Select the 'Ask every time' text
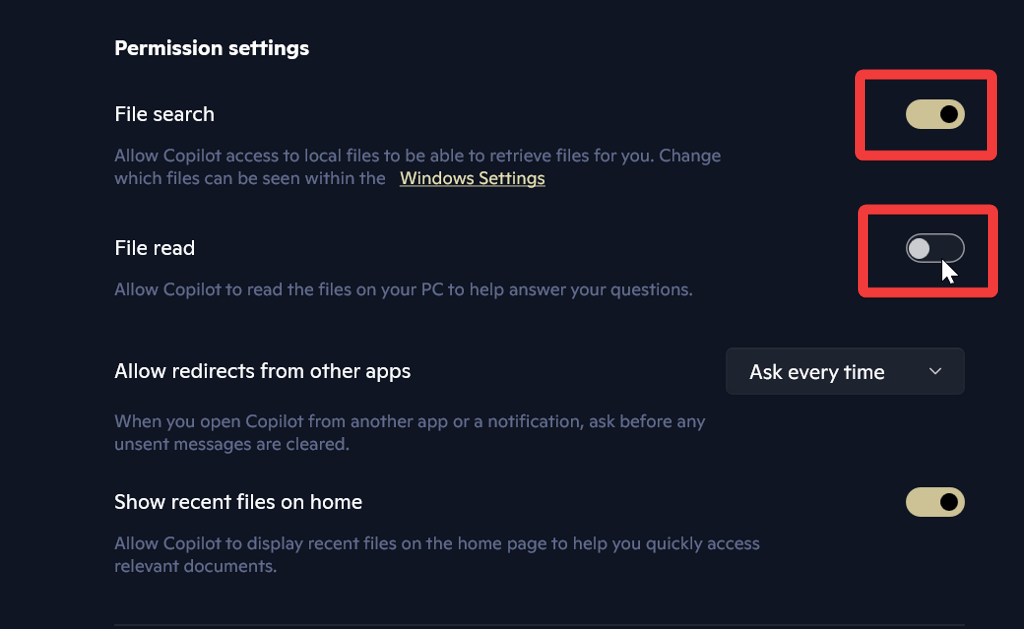Screen dimensions: 1024x629 click(816, 372)
